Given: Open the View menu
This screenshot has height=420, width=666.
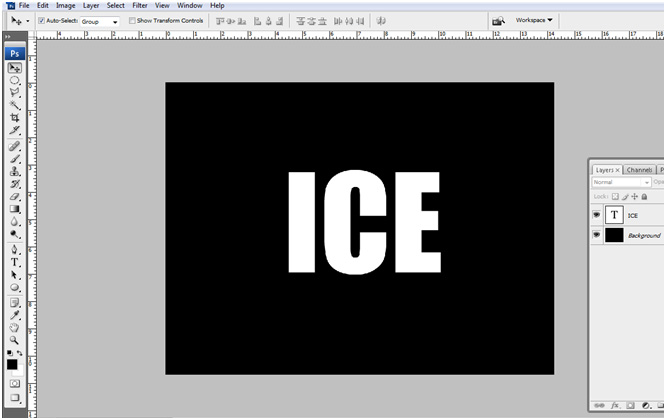Looking at the screenshot, I should [162, 6].
